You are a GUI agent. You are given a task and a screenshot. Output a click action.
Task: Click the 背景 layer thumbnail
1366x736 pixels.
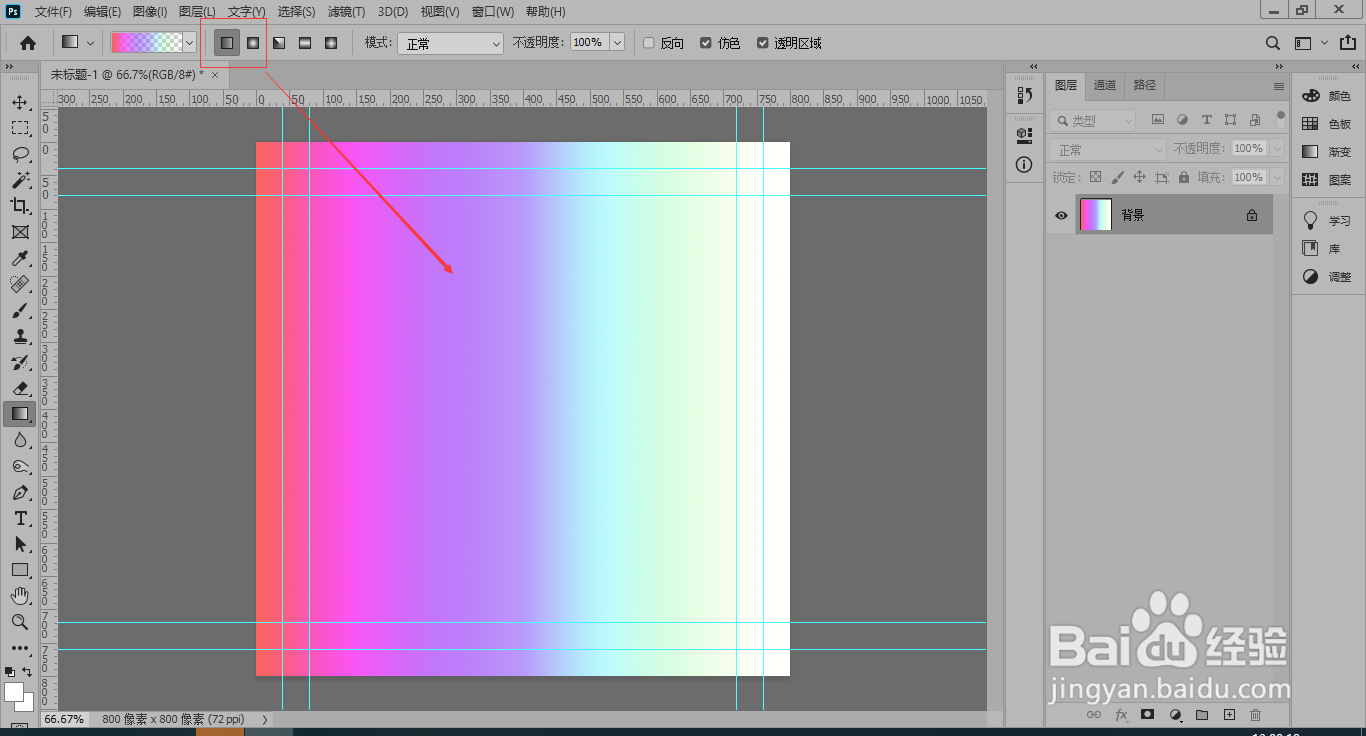[x=1096, y=215]
